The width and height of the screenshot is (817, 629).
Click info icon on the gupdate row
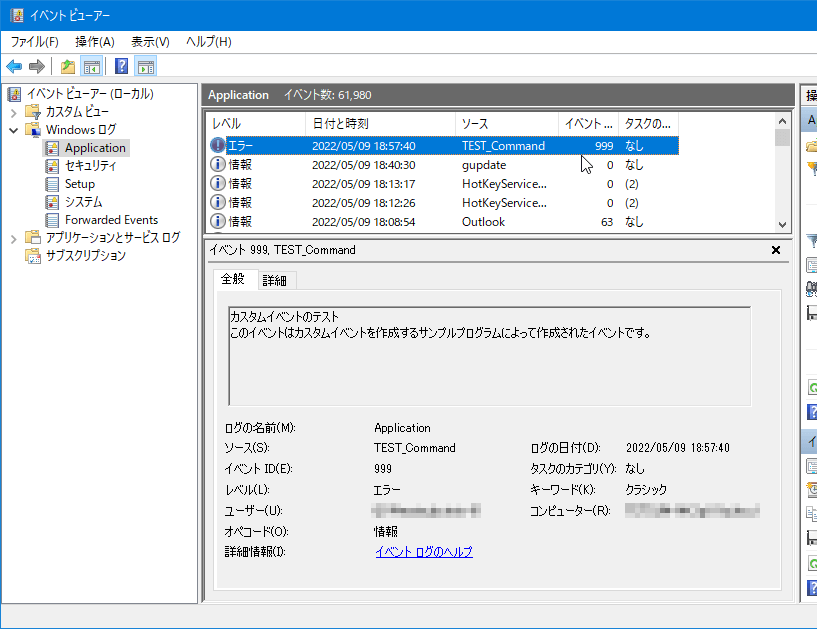218,165
